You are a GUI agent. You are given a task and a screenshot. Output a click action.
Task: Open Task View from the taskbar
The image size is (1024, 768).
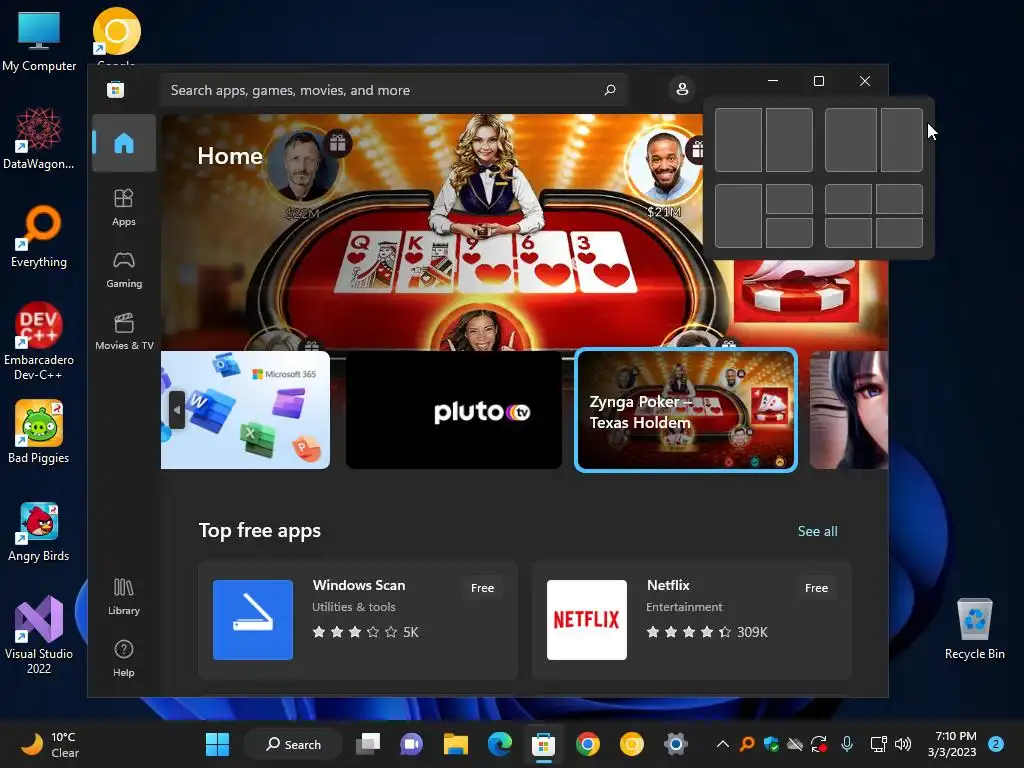[x=368, y=744]
